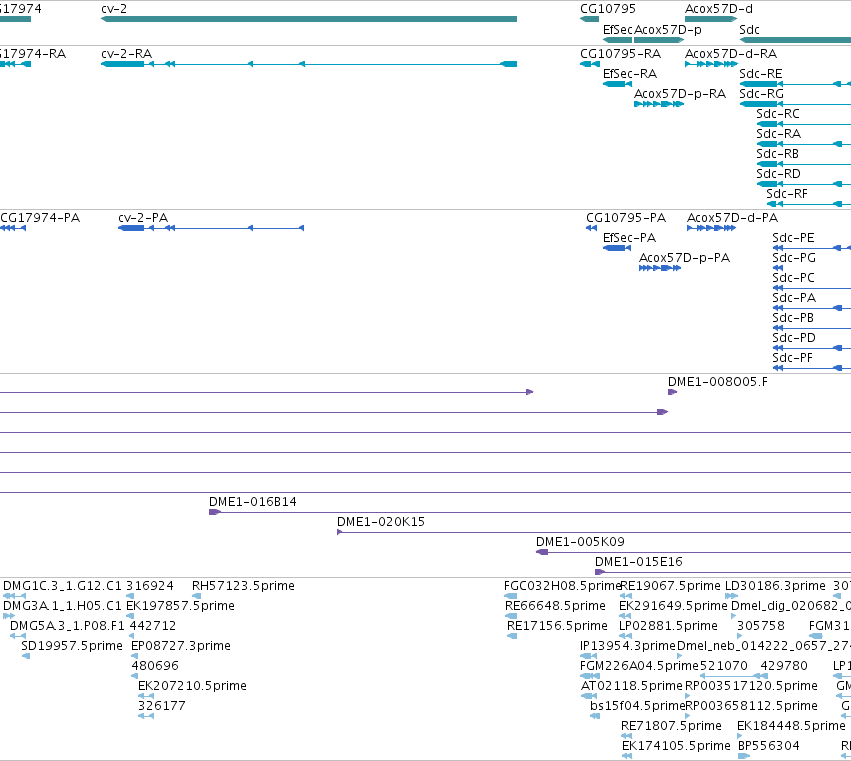851x761 pixels.
Task: Open the LP02881.5prime EST label
Action: coord(668,626)
